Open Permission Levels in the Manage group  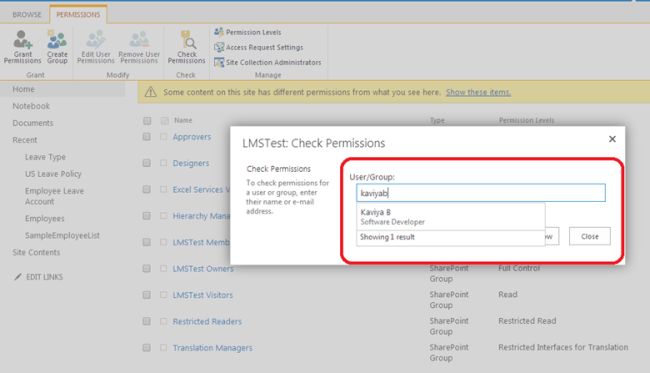coord(247,32)
